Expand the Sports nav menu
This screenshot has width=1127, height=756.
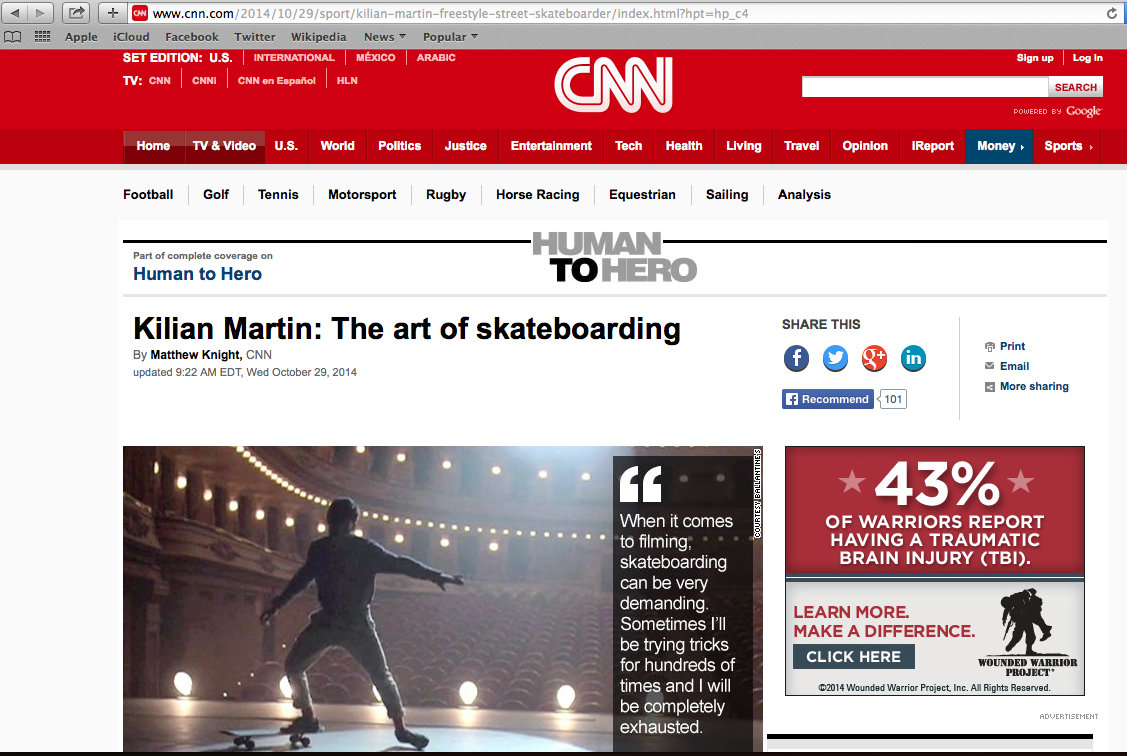point(1067,146)
